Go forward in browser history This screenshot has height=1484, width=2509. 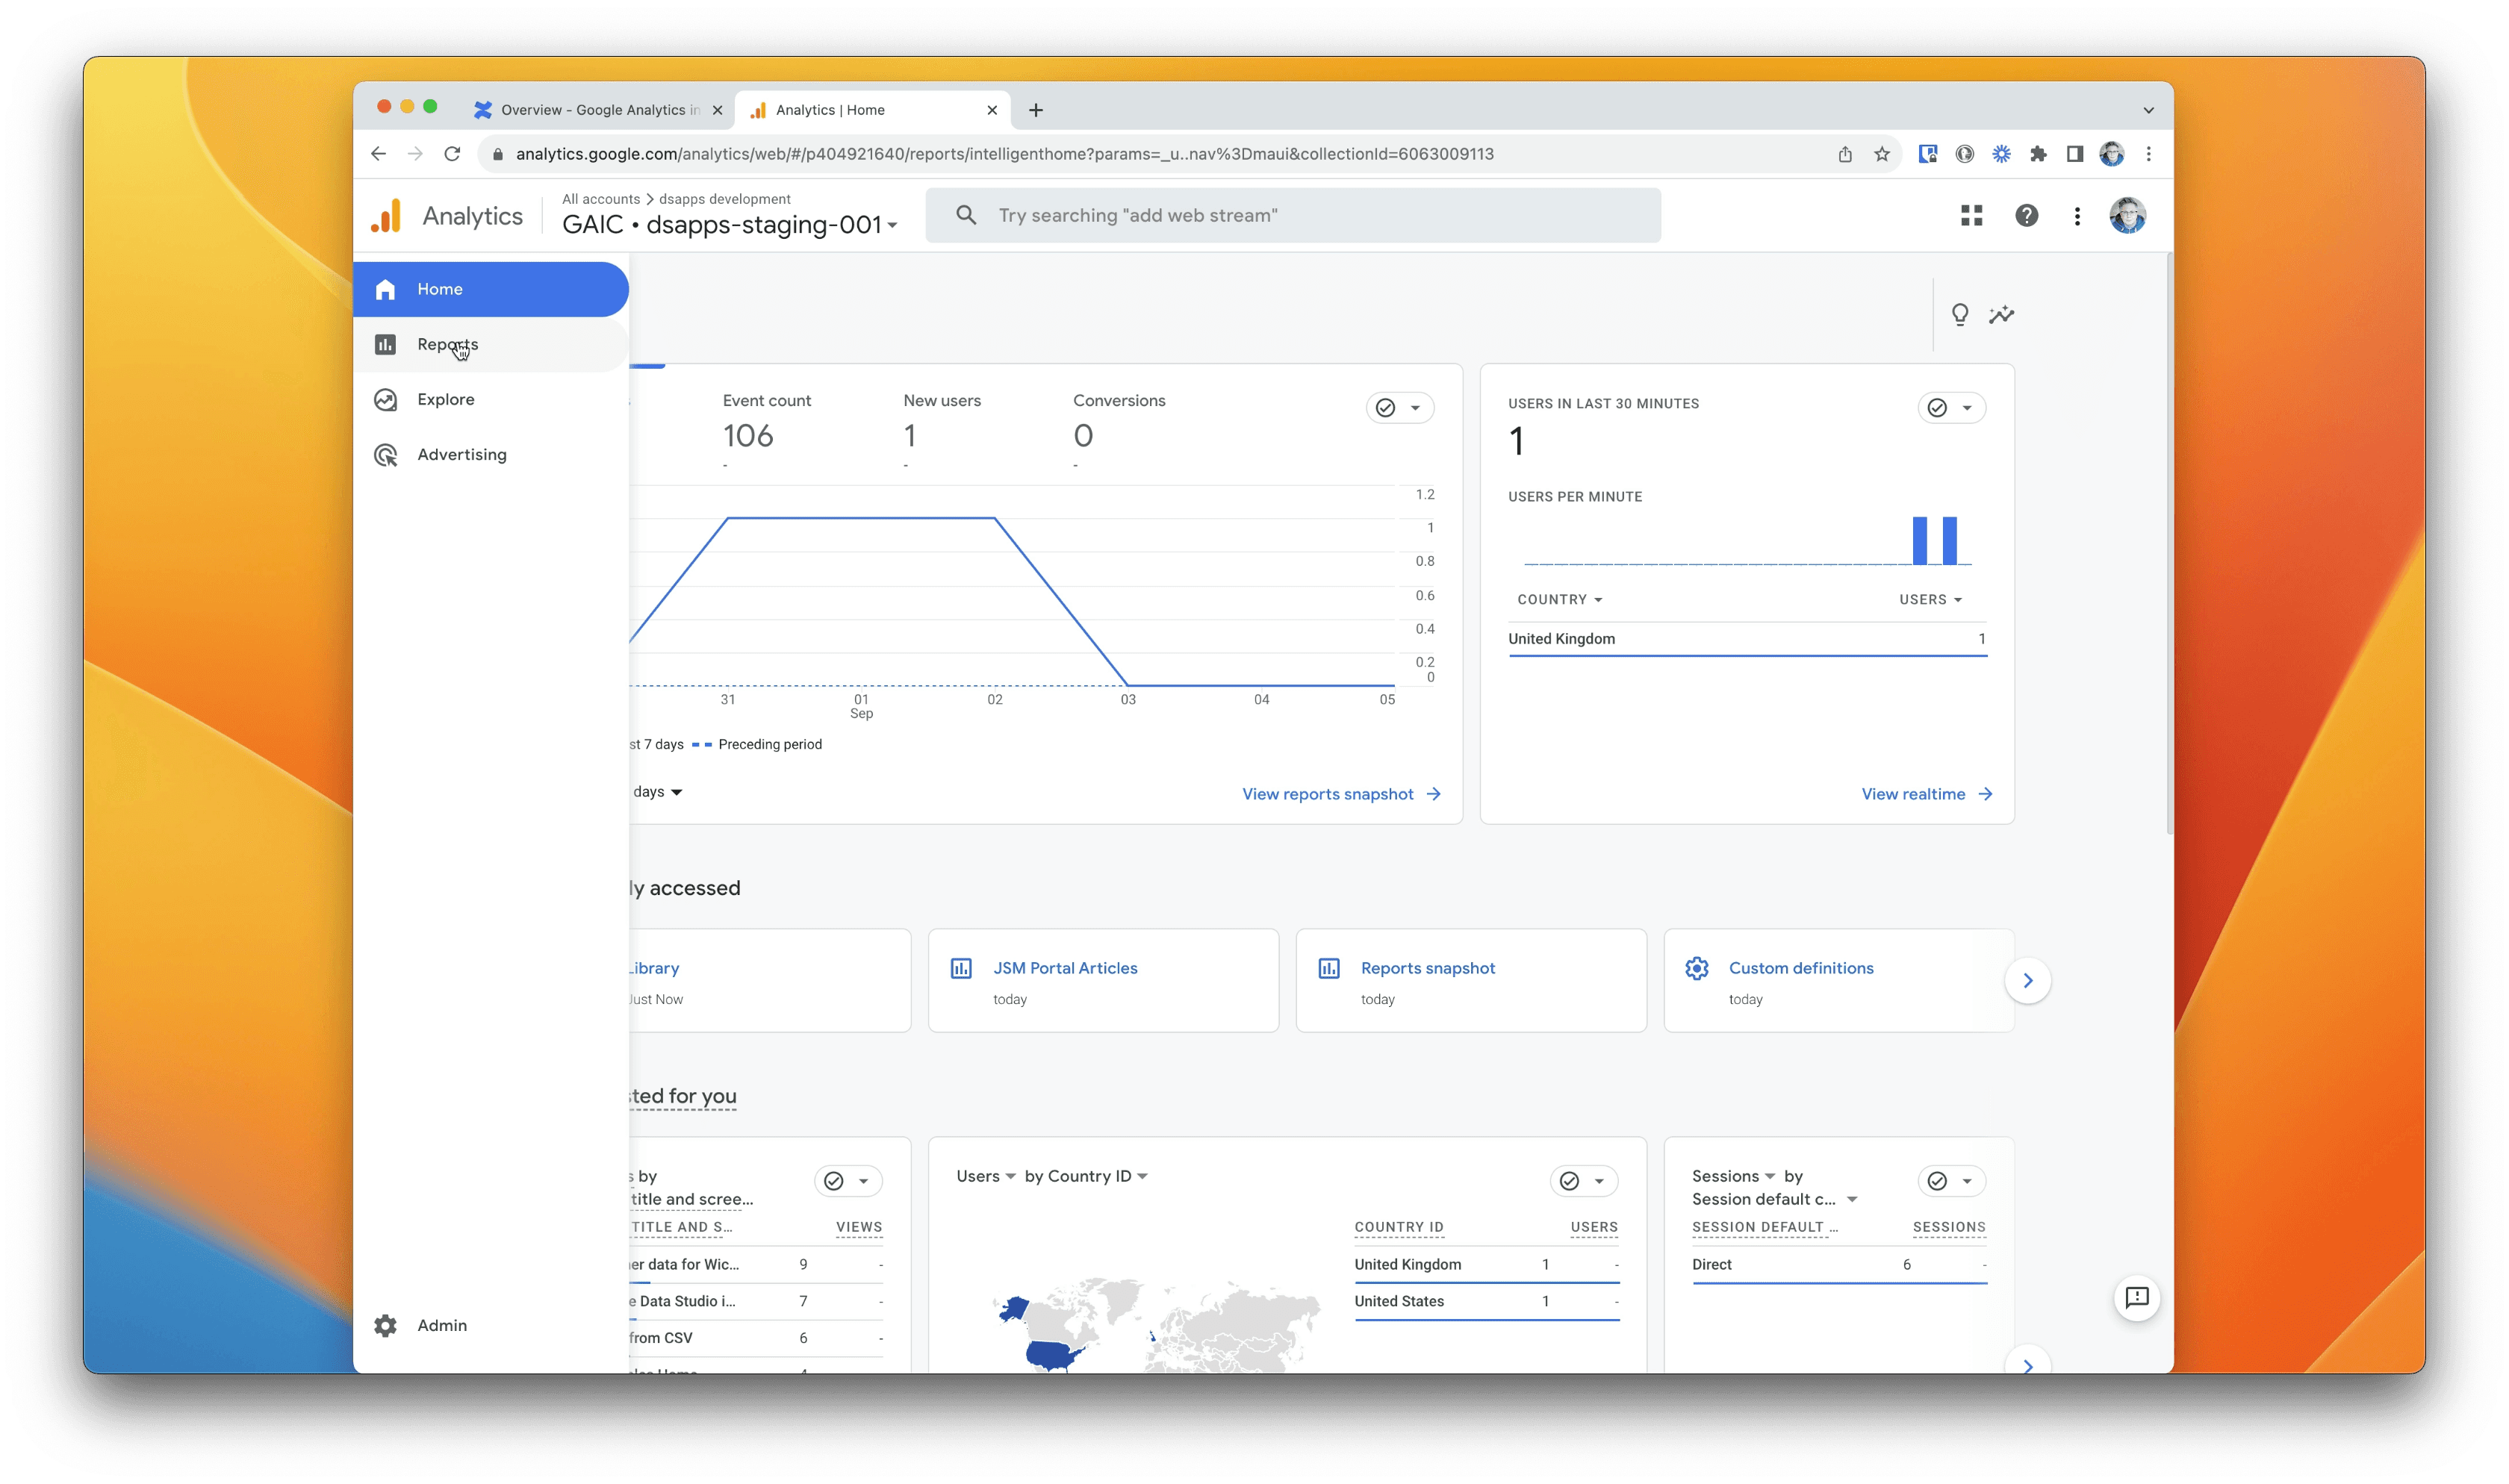coord(415,153)
